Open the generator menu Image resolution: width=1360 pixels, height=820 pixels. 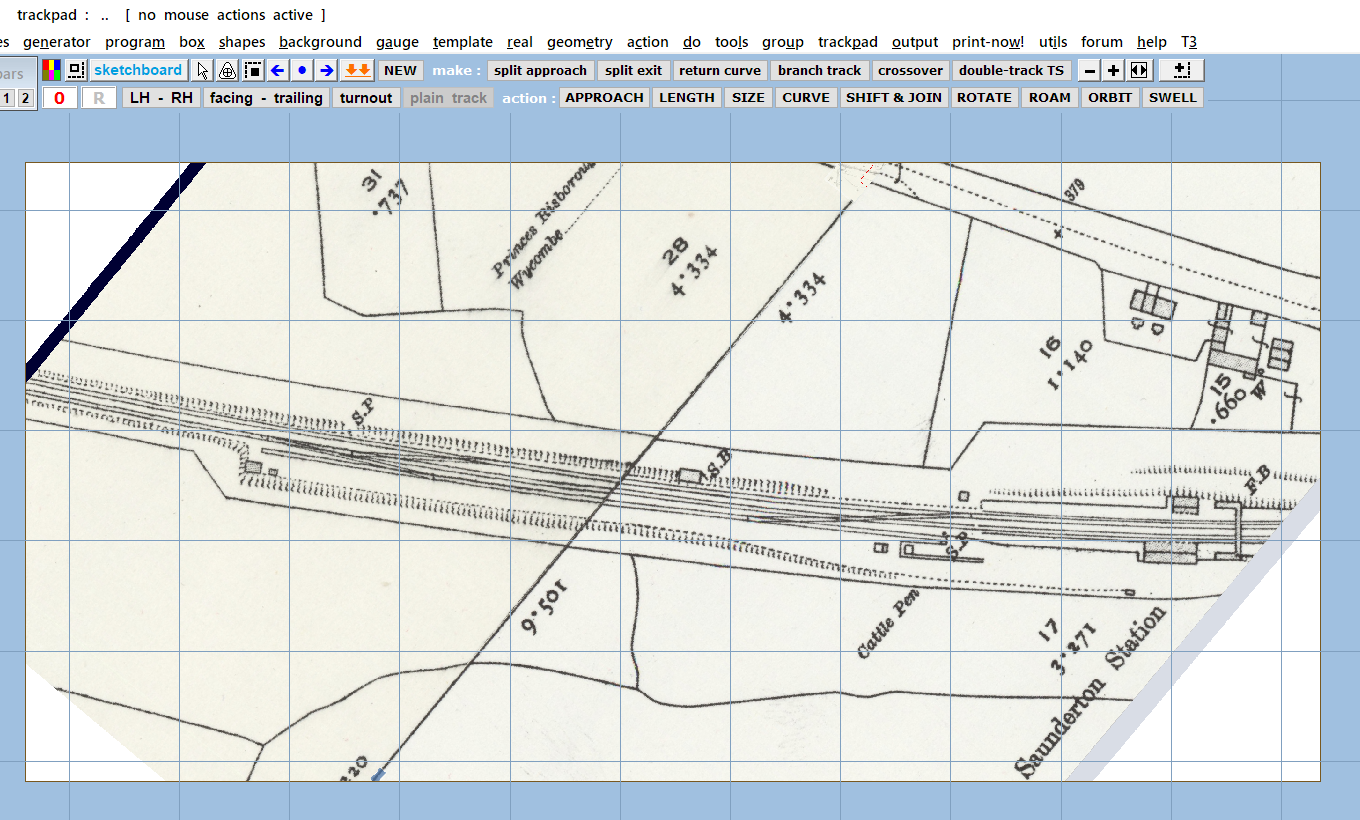coord(57,42)
